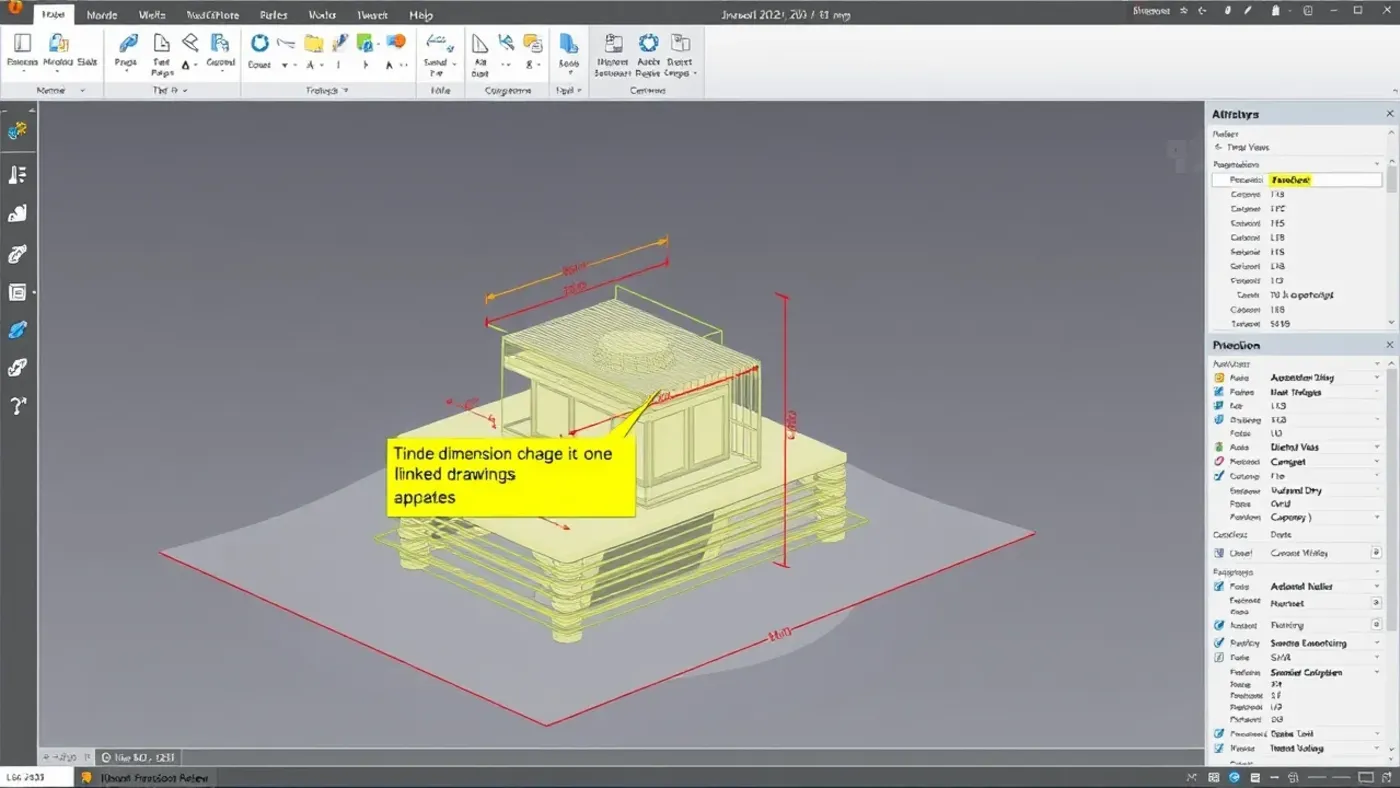The image size is (1400, 788).
Task: Toggle the checkbox on the 'SMA' row
Action: click(1219, 658)
